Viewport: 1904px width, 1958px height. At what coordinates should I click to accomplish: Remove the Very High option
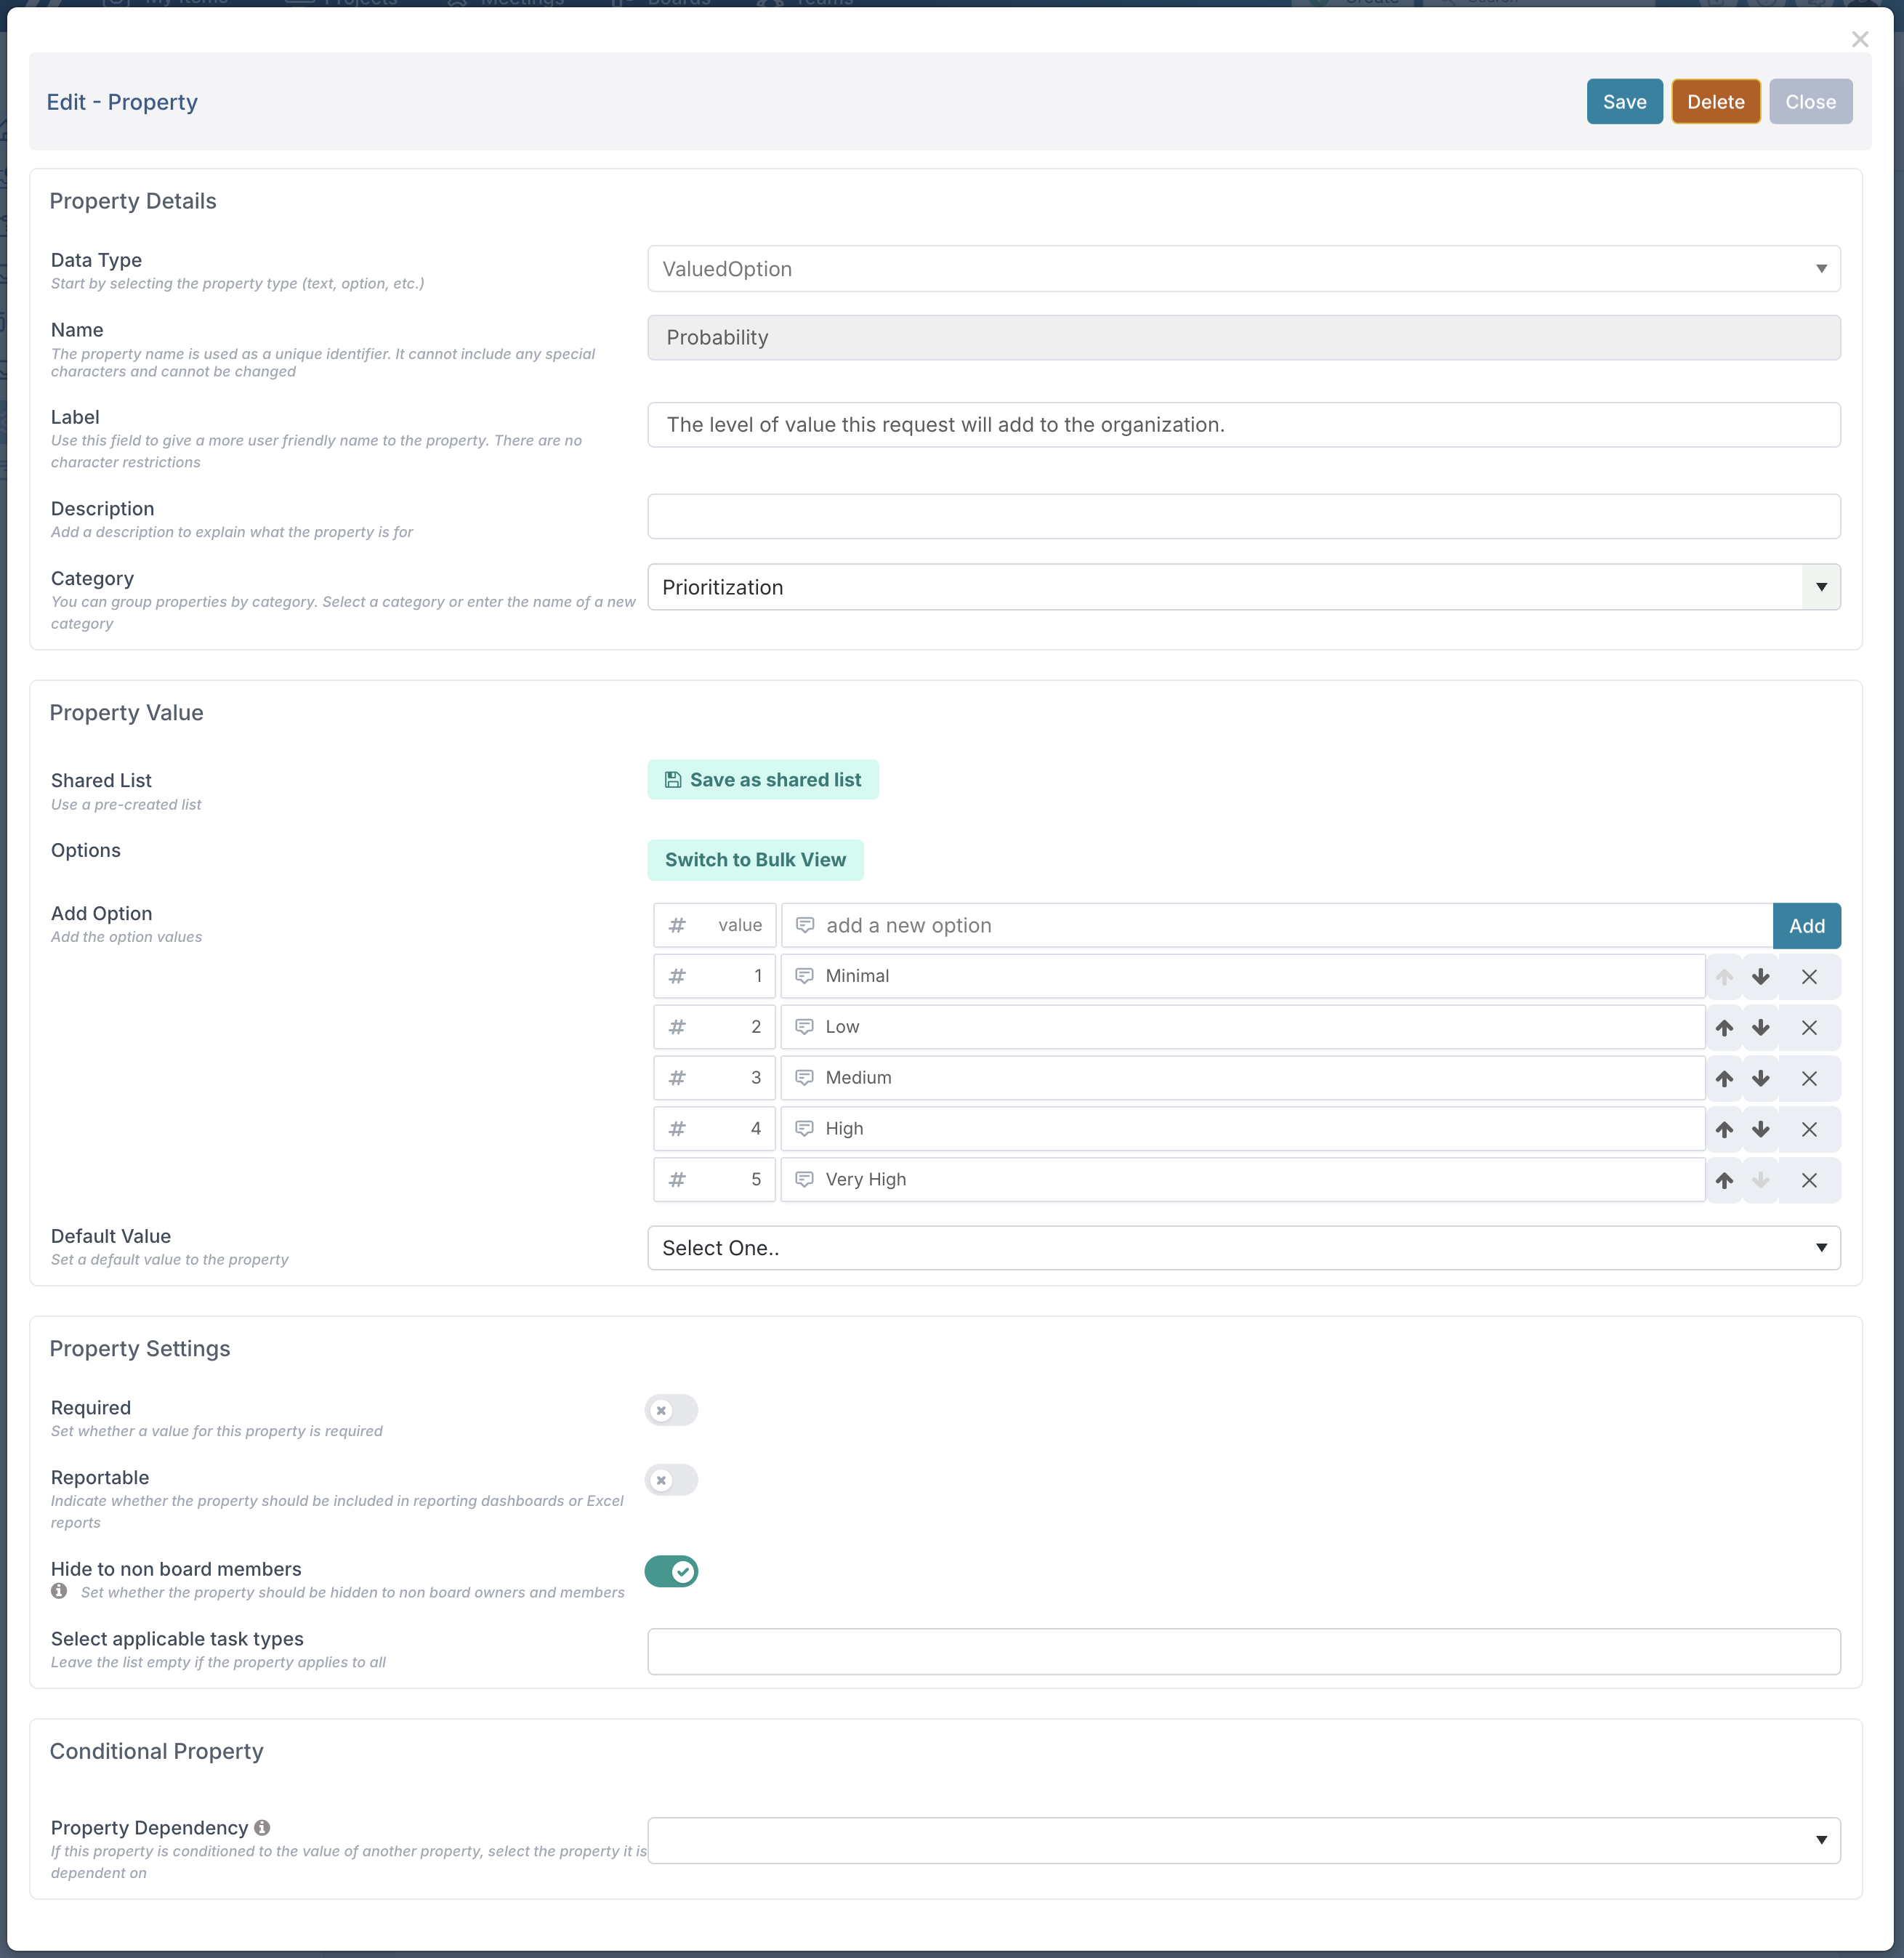pos(1809,1180)
